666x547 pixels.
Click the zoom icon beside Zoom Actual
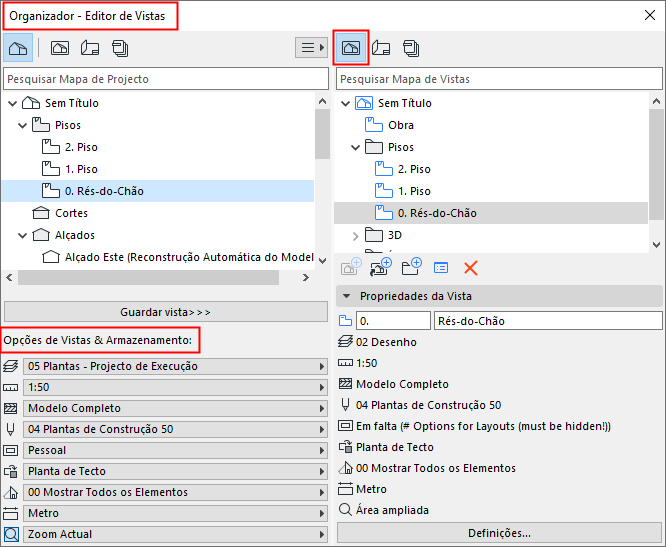tap(11, 534)
